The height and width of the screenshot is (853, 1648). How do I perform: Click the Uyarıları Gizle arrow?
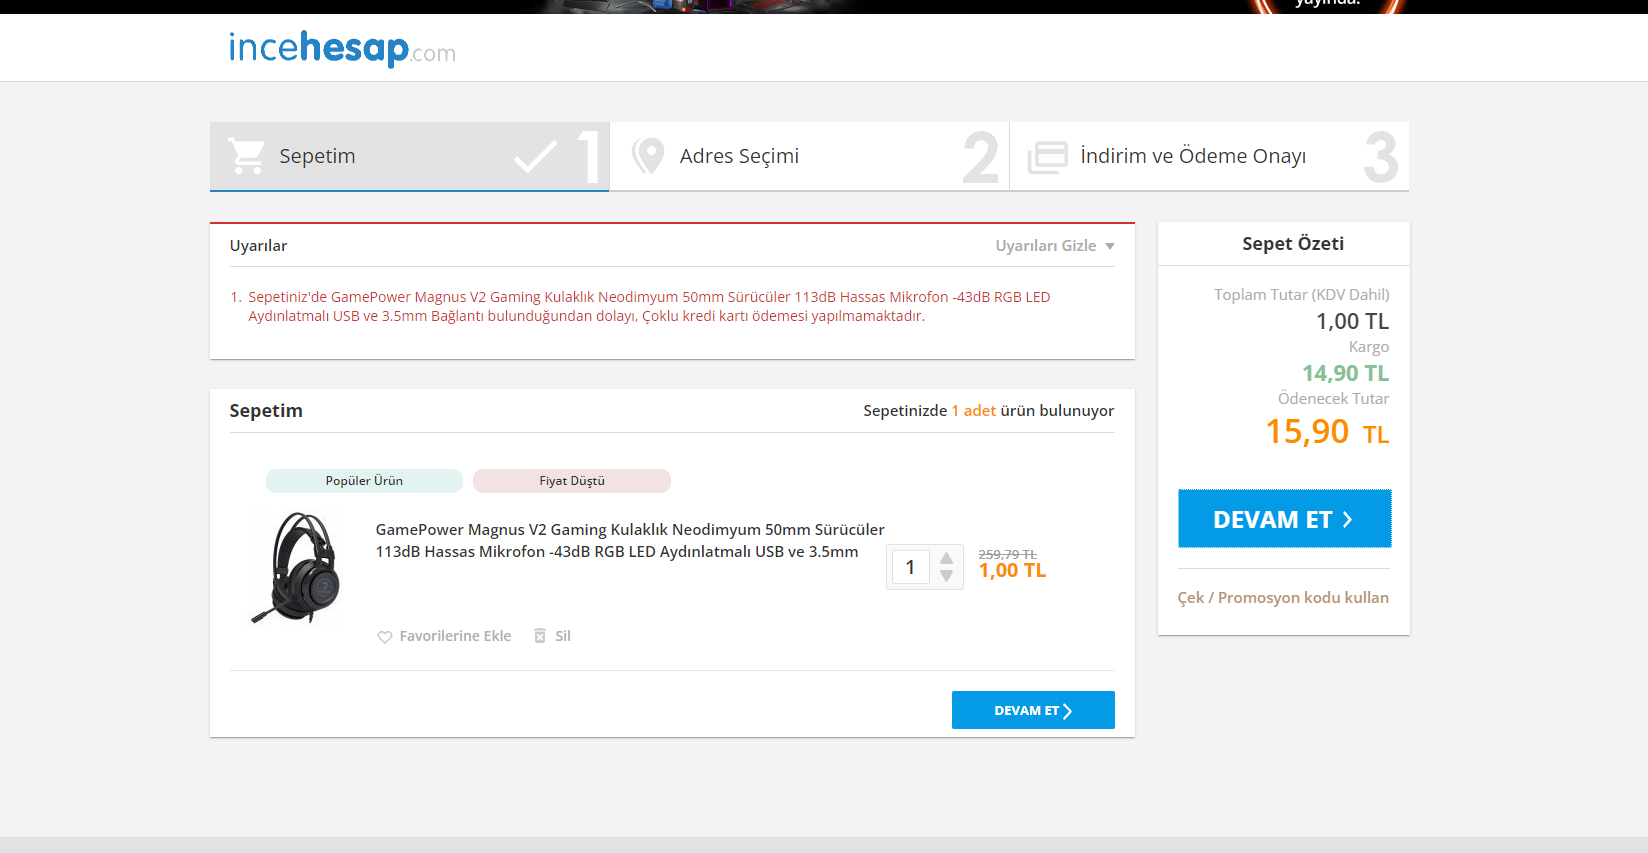point(1110,247)
